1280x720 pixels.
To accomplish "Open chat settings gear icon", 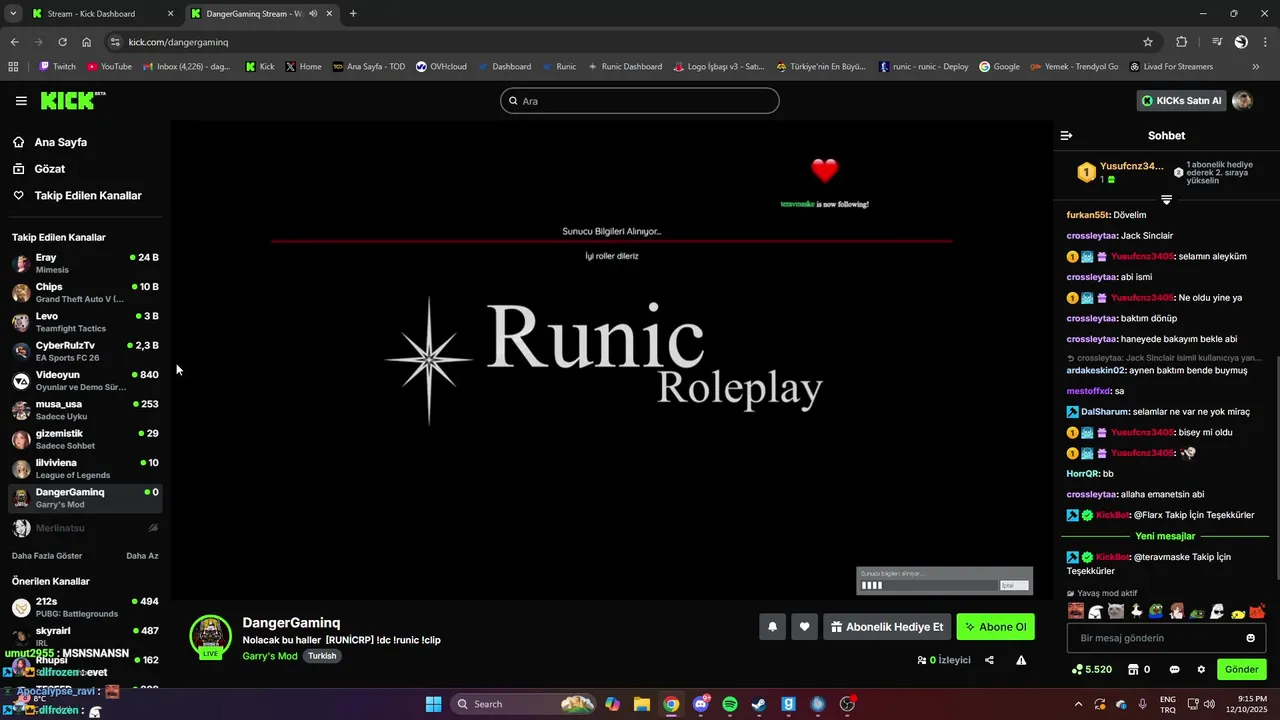I will pyautogui.click(x=1201, y=670).
